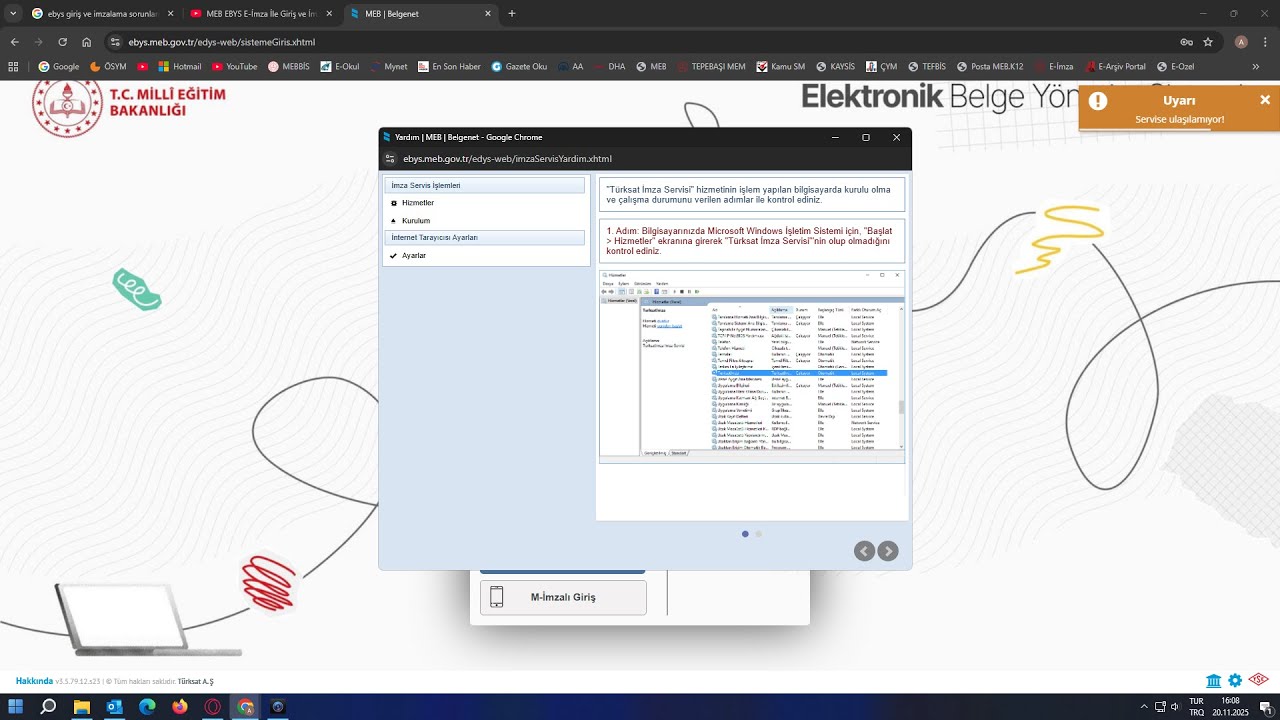Open the Ayarlar help item
The width and height of the screenshot is (1280, 720).
pyautogui.click(x=413, y=256)
